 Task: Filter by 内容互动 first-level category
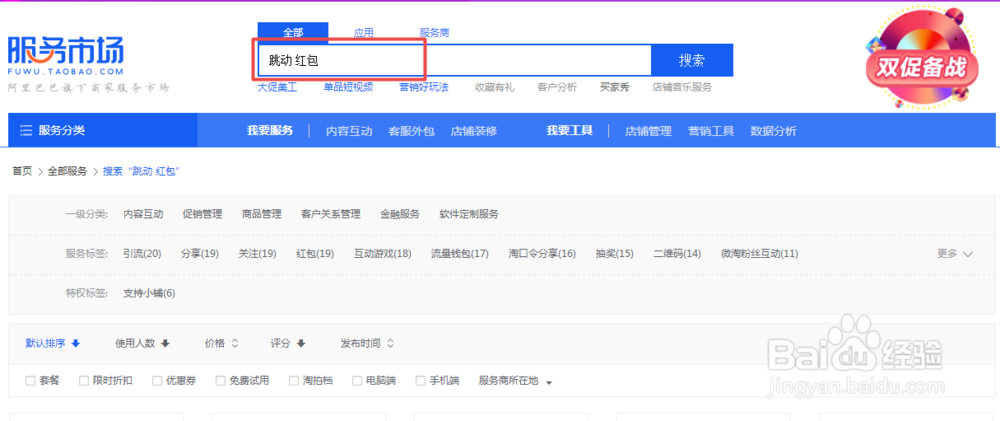143,214
